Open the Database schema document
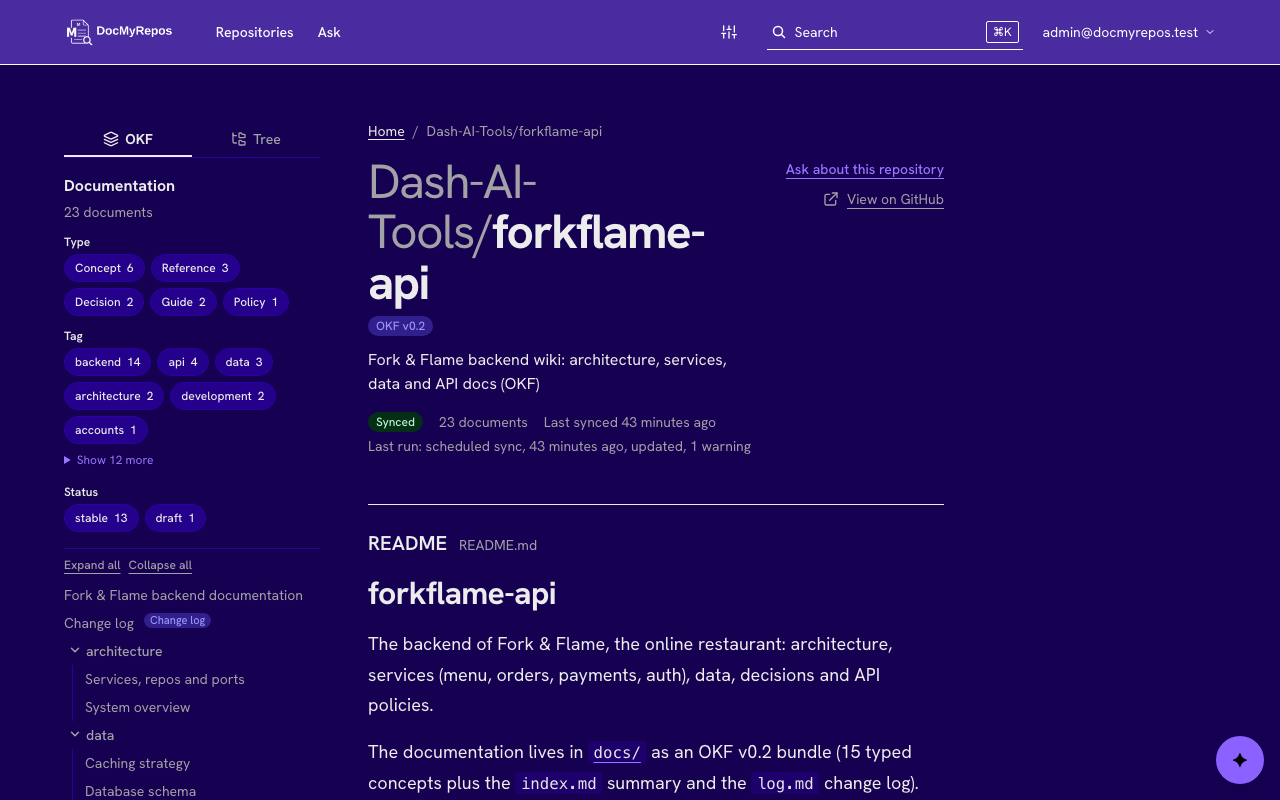Viewport: 1280px width, 800px height. pyautogui.click(x=141, y=791)
